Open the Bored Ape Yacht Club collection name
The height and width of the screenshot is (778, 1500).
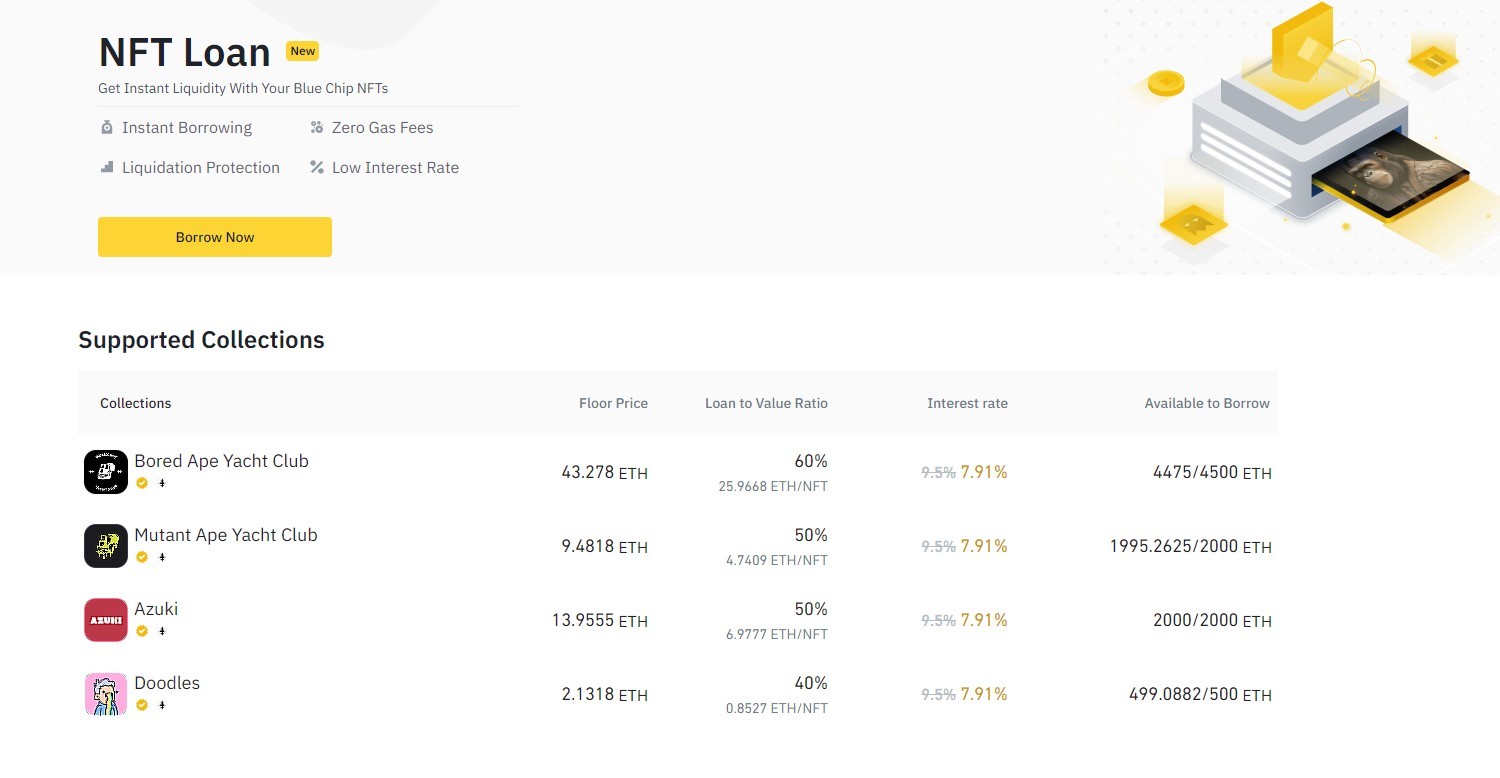[x=221, y=461]
